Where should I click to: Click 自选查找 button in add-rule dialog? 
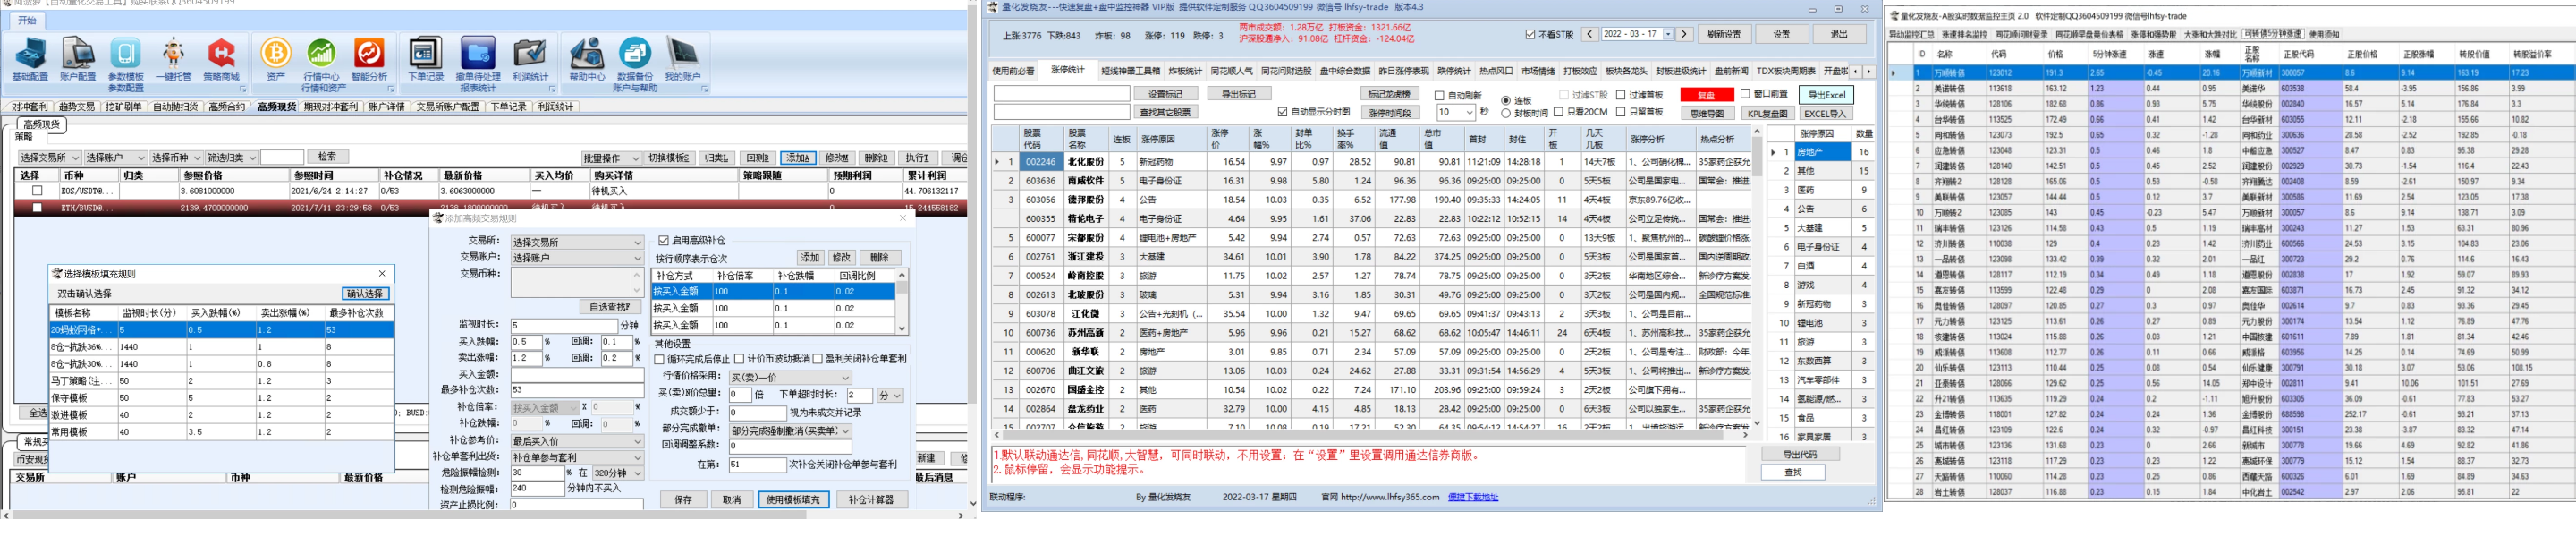610,307
